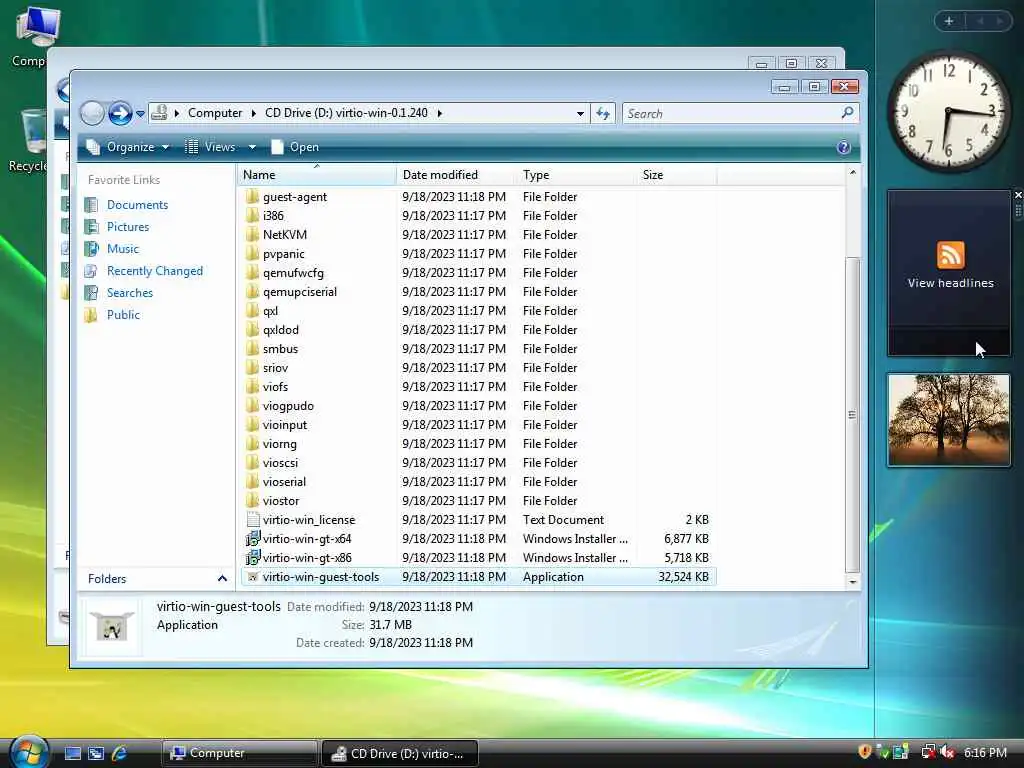
Task: Expand arrow after Computer breadcrumb
Action: coord(253,113)
